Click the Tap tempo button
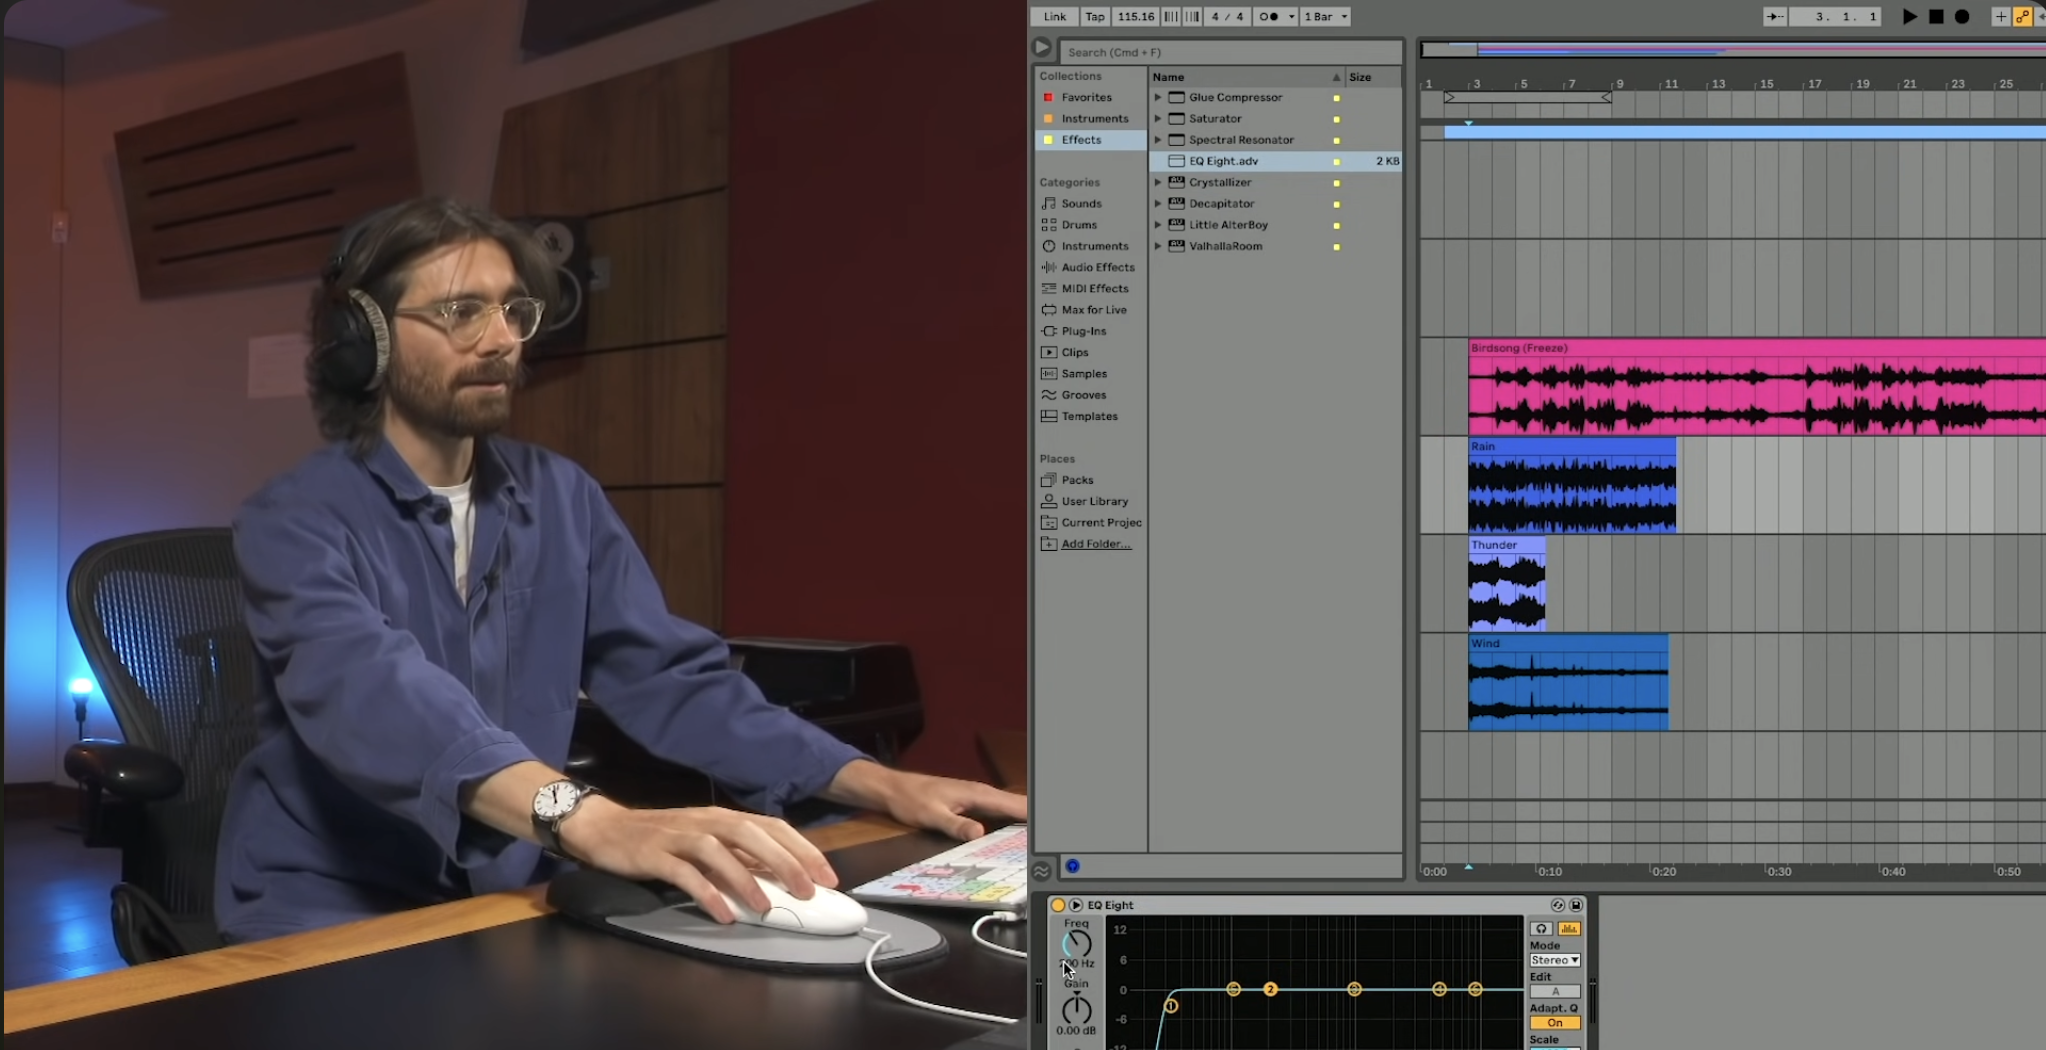Viewport: 2046px width, 1050px height. (x=1095, y=16)
